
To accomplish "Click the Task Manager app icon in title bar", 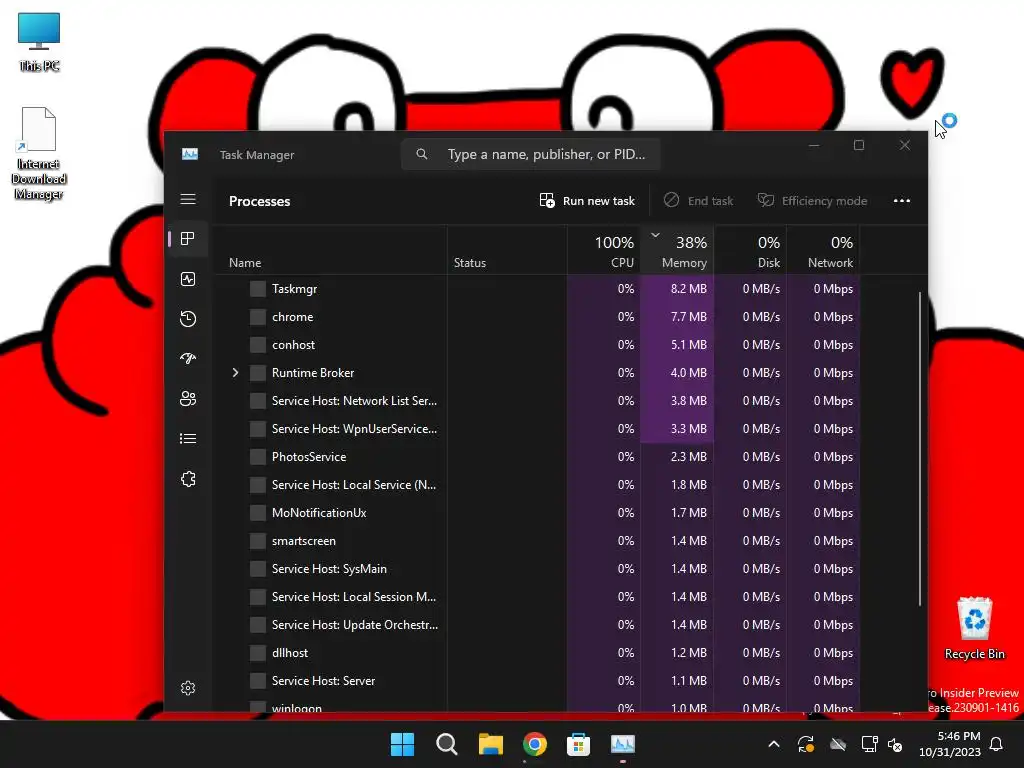I will coord(190,154).
